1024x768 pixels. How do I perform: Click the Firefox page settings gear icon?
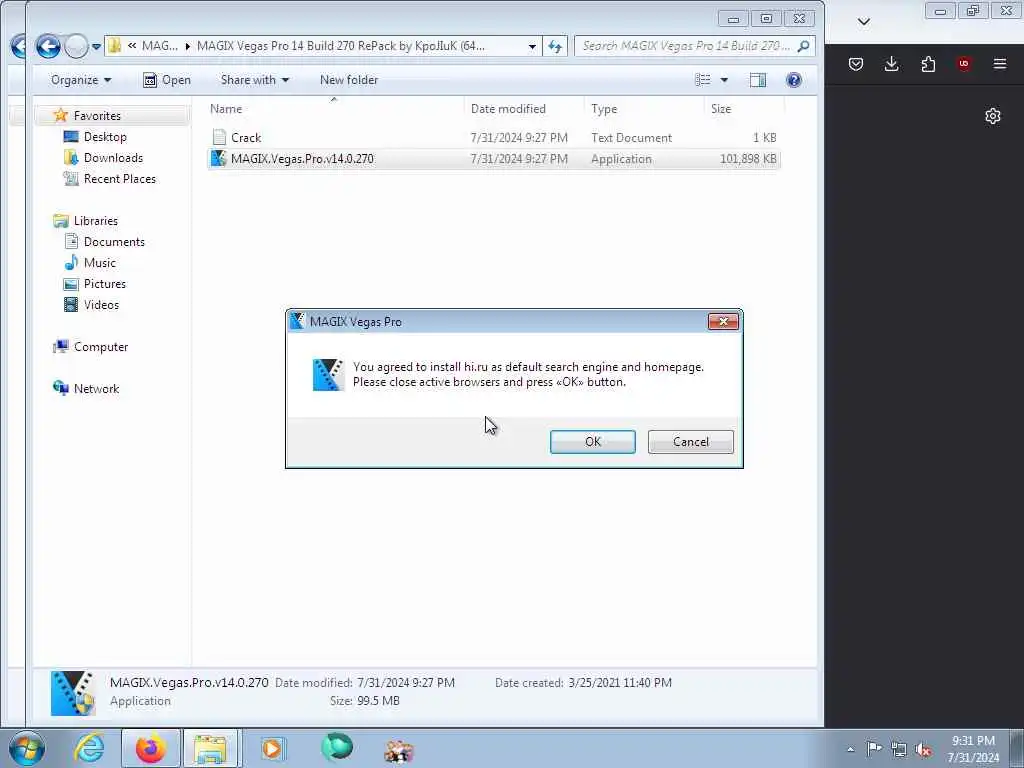(993, 116)
